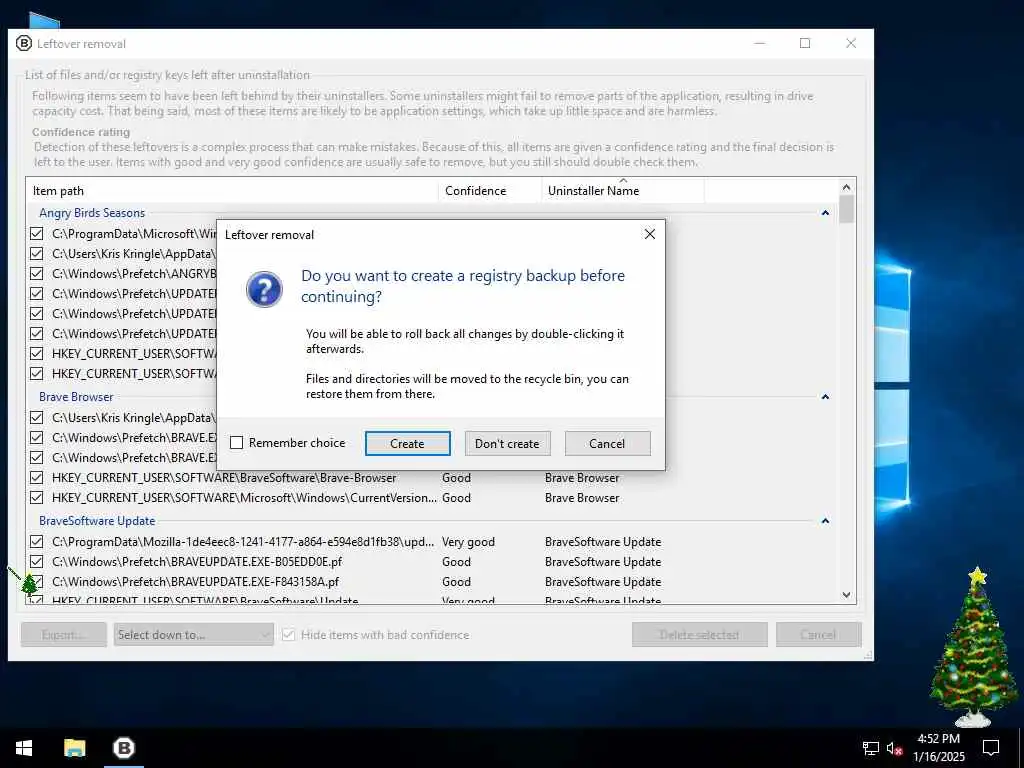This screenshot has width=1024, height=768.
Task: Uncheck the C:\ProgramData\Microsoft\Win item
Action: (x=37, y=234)
